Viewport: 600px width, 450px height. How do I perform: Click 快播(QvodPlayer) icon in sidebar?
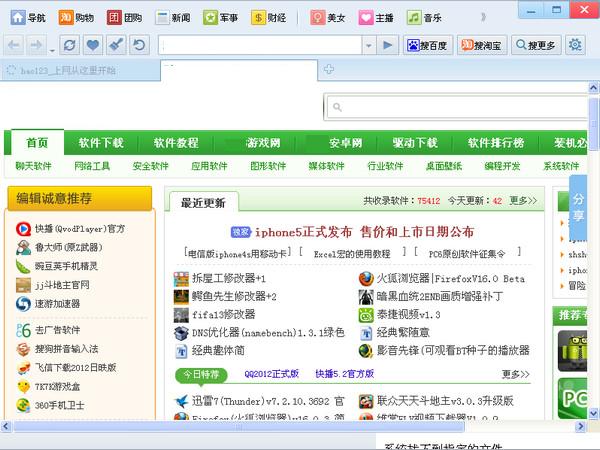point(23,229)
